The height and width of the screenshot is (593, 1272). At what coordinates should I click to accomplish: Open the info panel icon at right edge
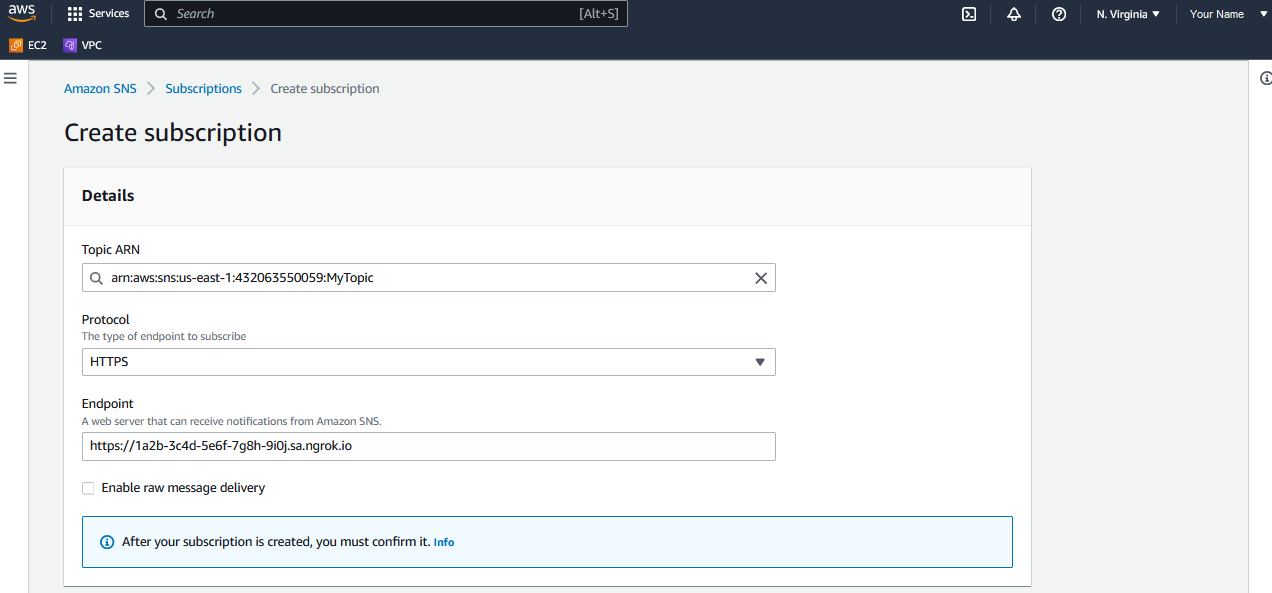(x=1265, y=79)
